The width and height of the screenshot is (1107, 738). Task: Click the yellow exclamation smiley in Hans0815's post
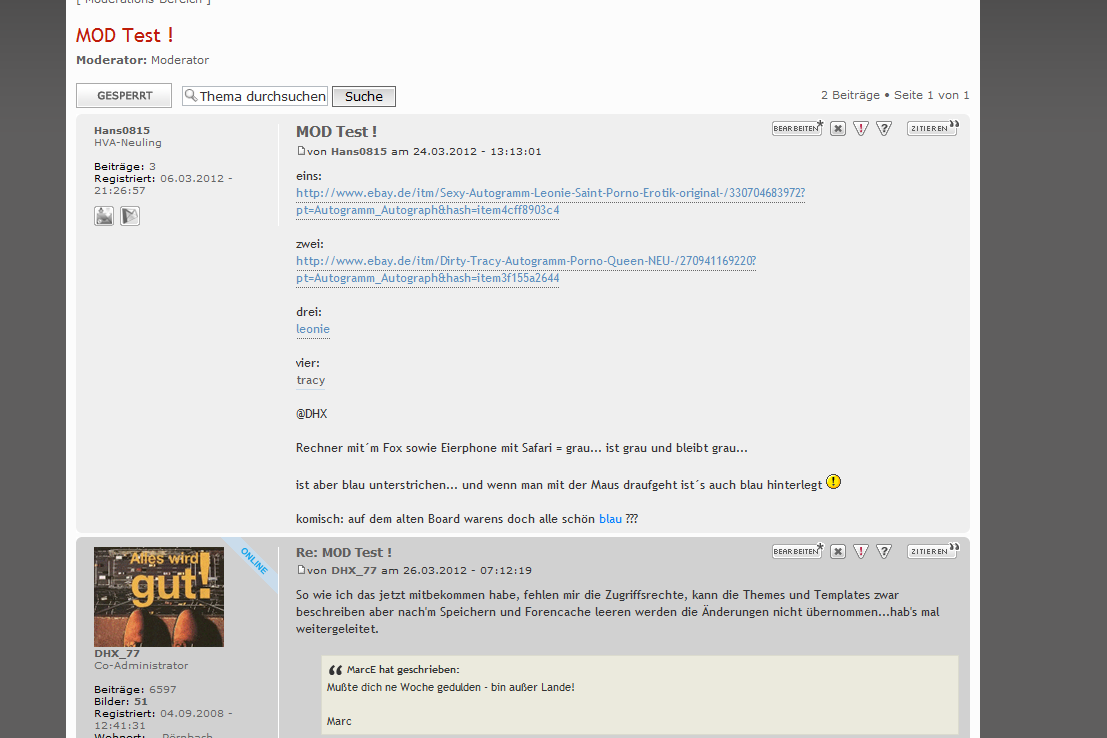point(834,482)
